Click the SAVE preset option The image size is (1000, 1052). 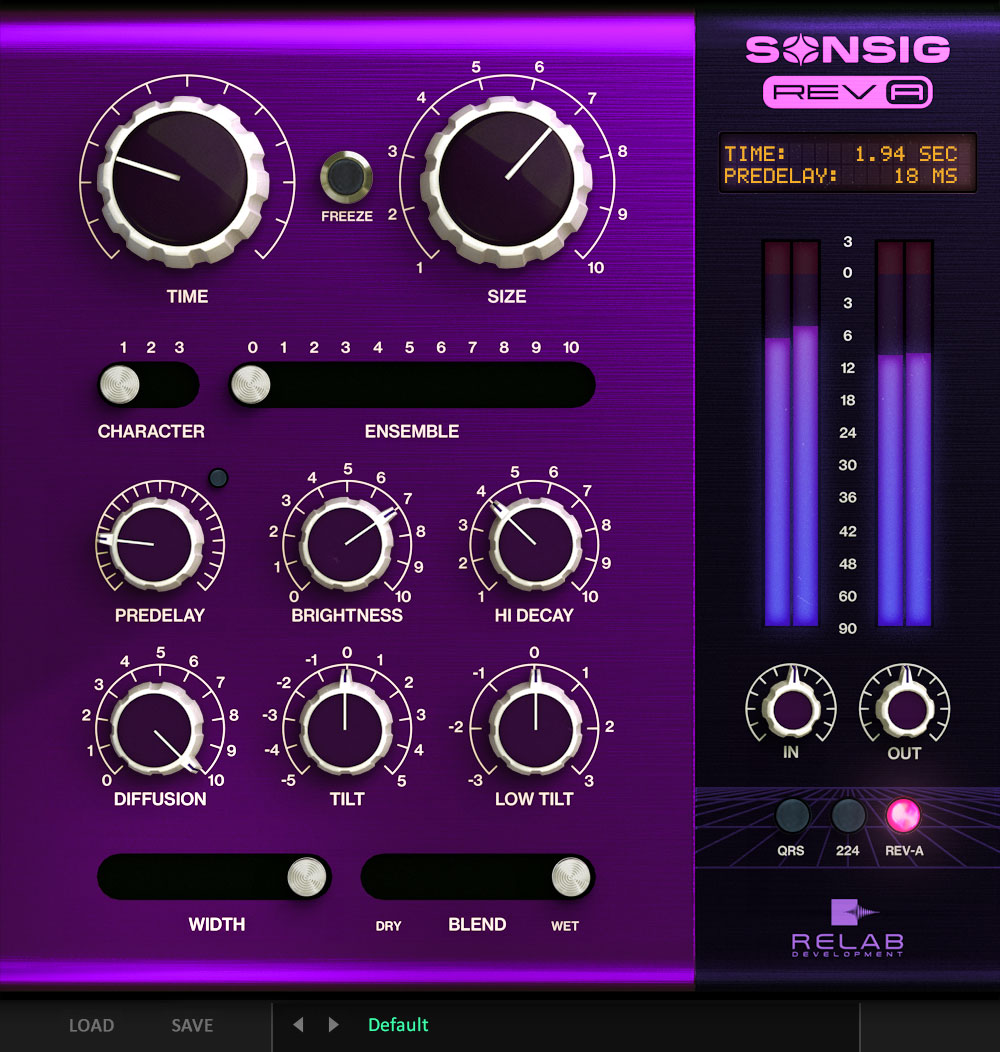click(x=191, y=1025)
